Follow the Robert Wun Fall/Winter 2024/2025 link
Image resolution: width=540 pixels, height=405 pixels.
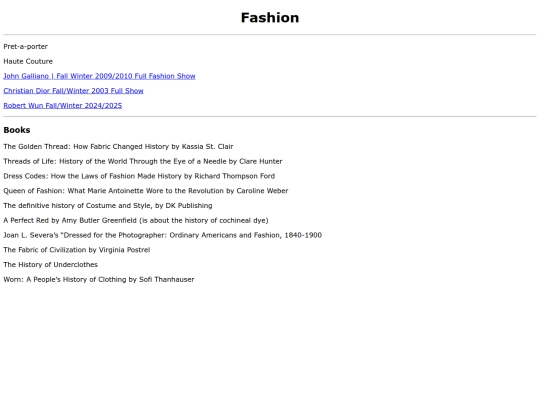(x=63, y=106)
